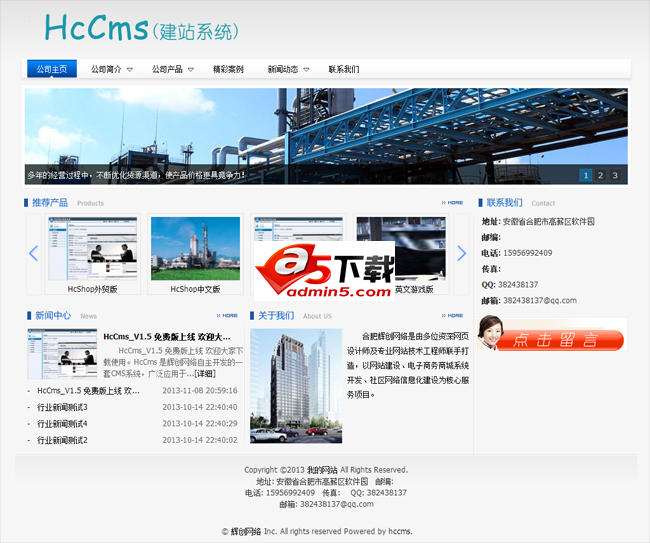Expand the 新闻动态 dropdown arrow
The image size is (650, 543).
[x=306, y=70]
